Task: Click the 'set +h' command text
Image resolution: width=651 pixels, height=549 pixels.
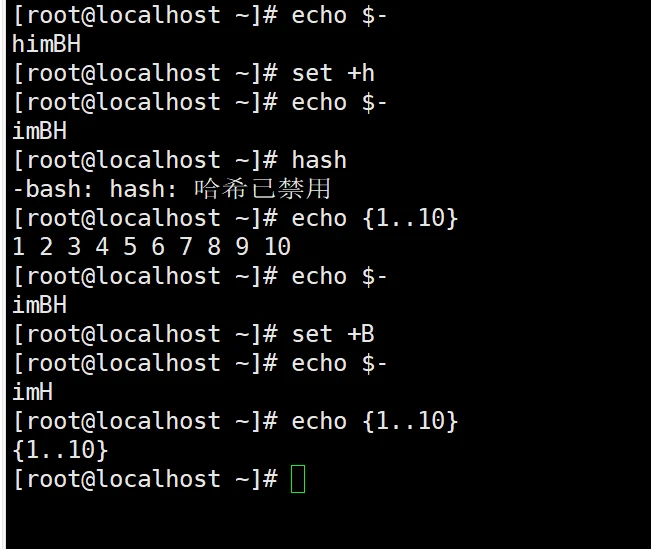Action: [x=333, y=73]
